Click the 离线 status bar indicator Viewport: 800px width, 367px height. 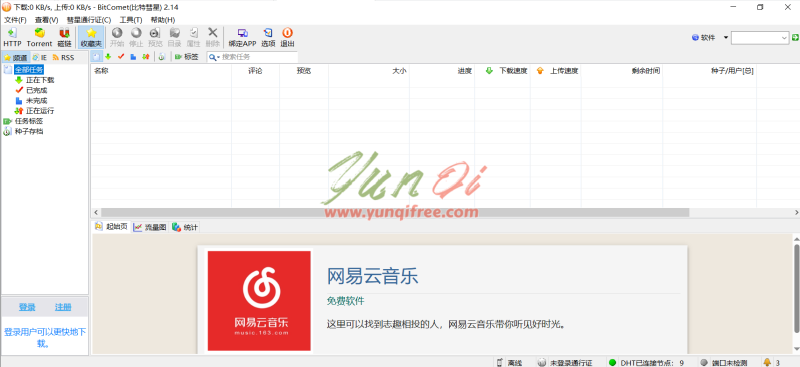pos(510,362)
